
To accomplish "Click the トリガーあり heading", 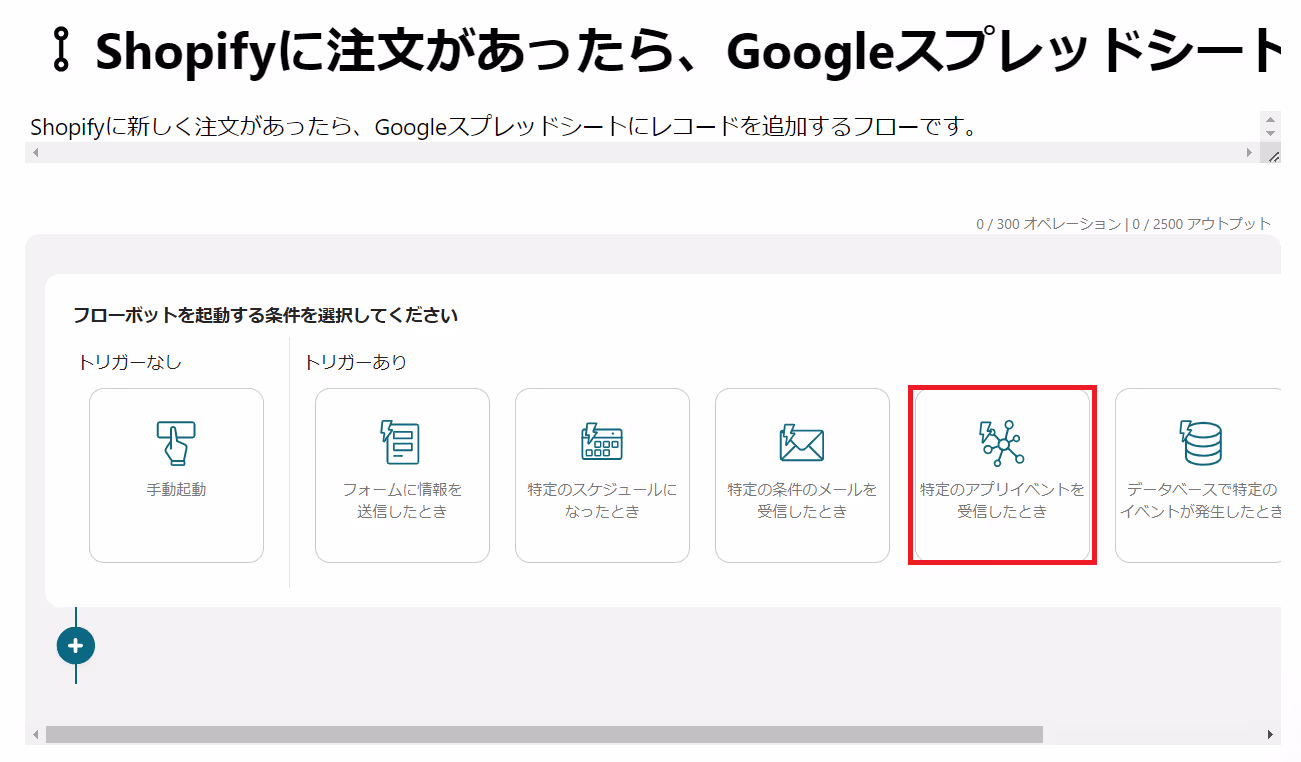I will (x=356, y=362).
